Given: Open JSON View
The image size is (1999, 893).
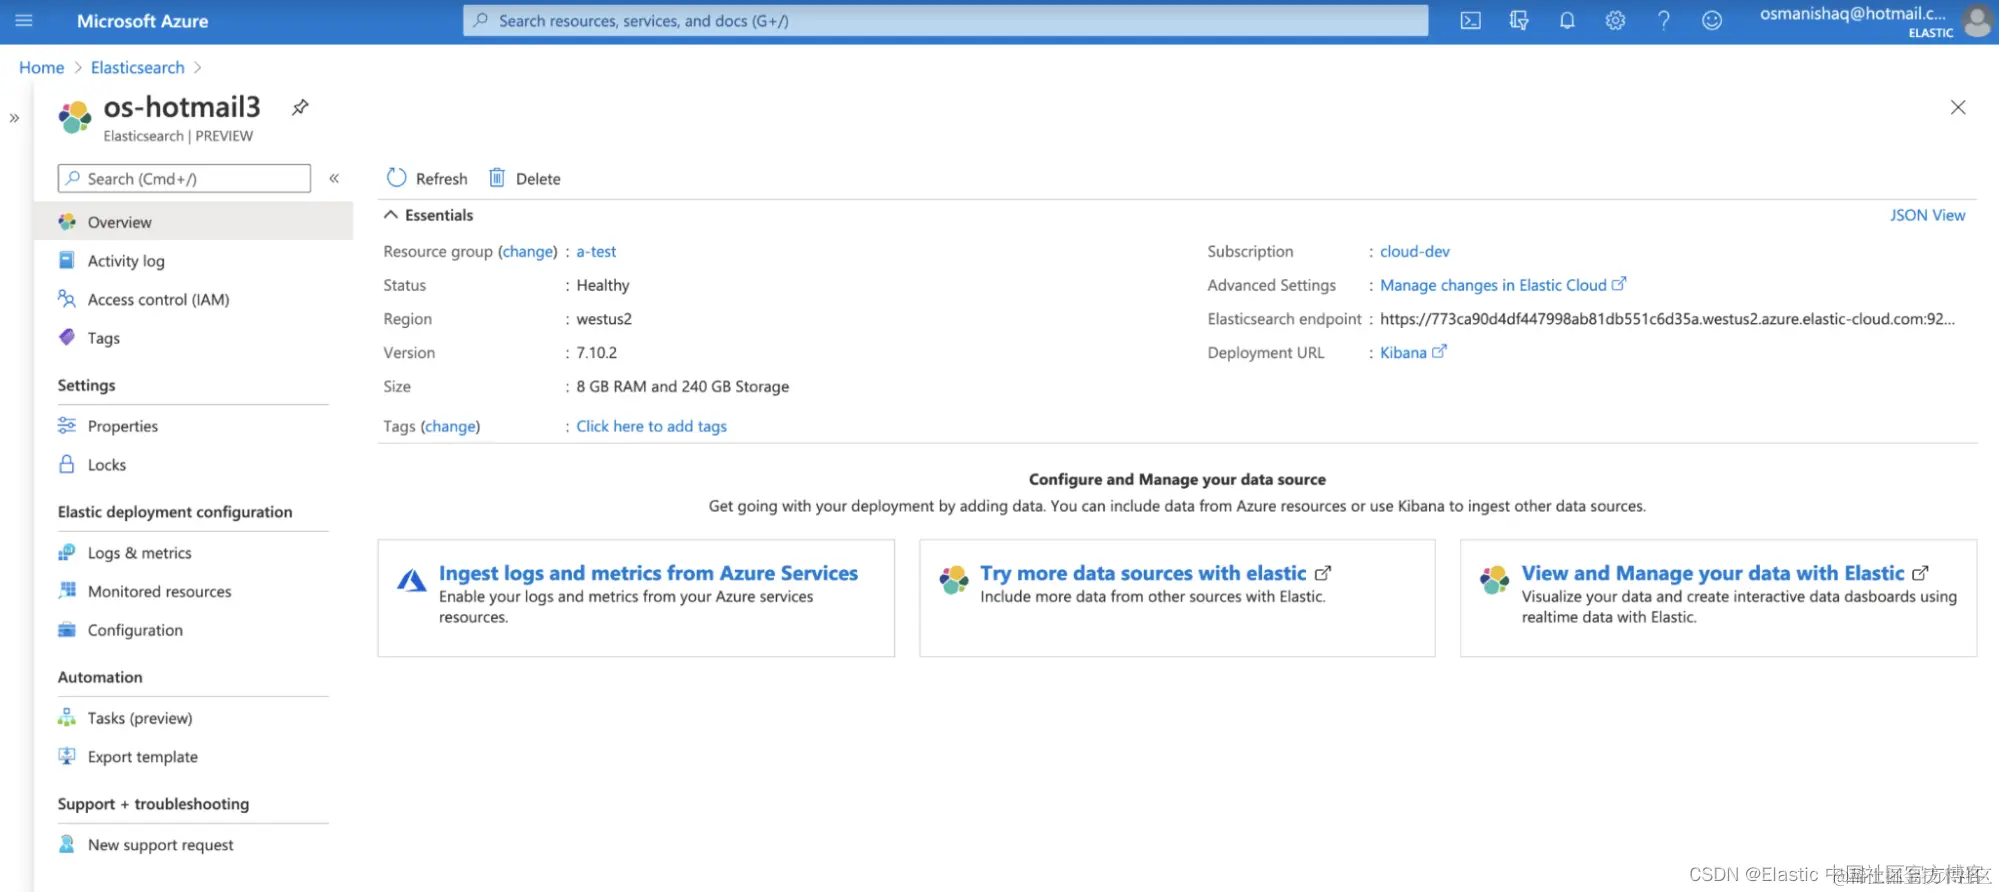Looking at the screenshot, I should [x=1927, y=215].
